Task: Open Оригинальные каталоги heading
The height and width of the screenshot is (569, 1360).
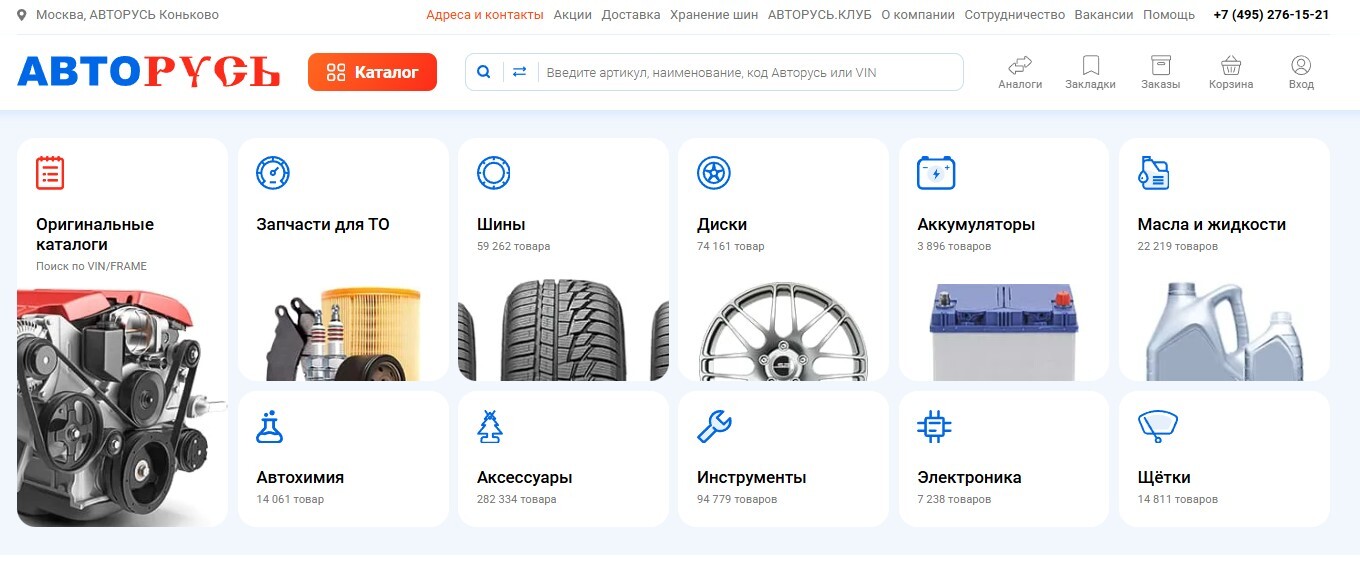Action: point(95,234)
